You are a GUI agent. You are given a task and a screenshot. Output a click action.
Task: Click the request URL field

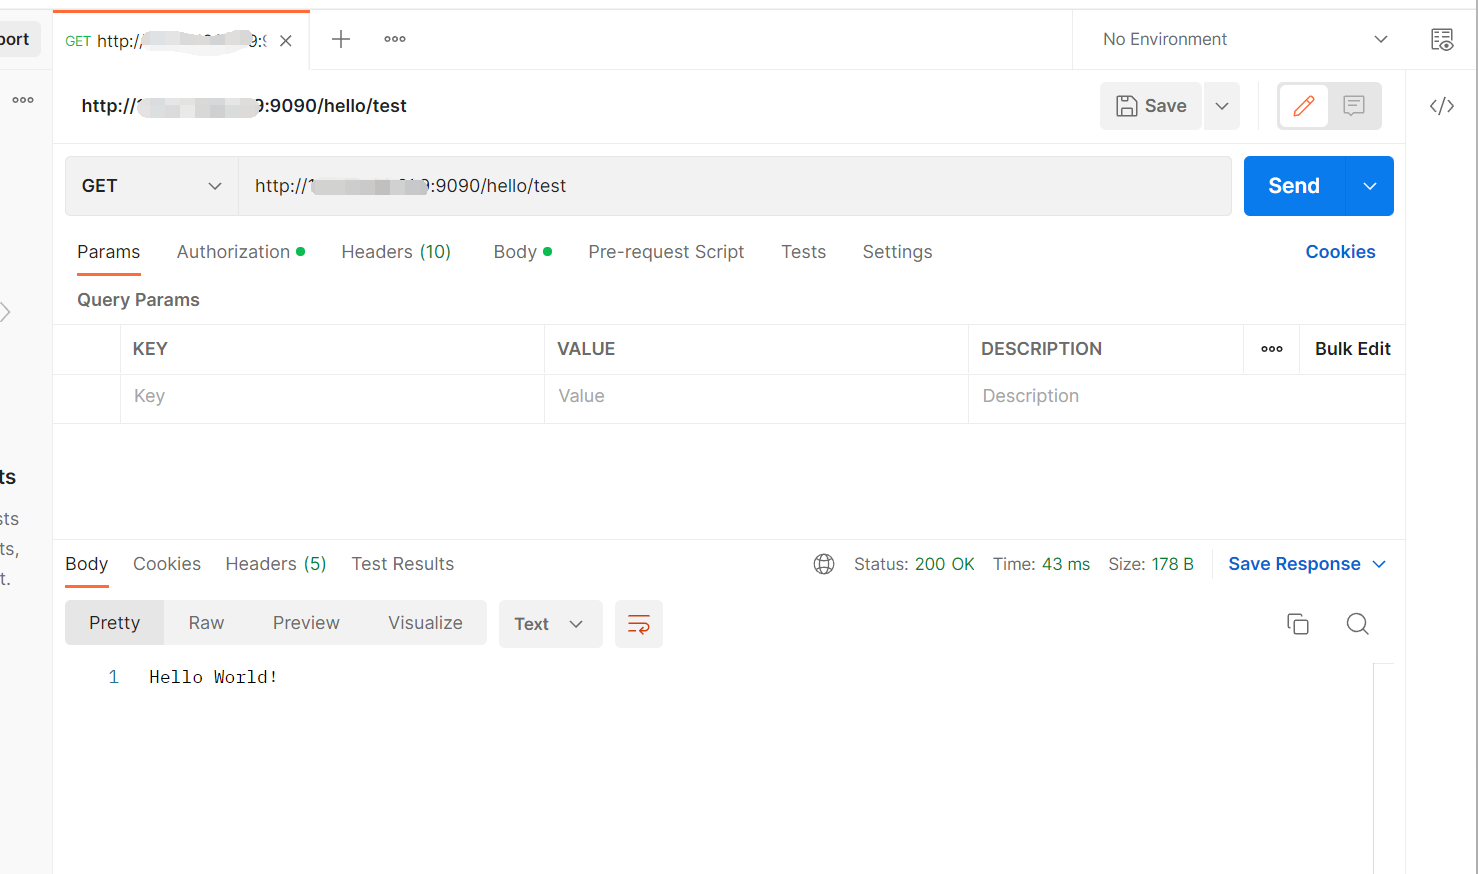[735, 186]
